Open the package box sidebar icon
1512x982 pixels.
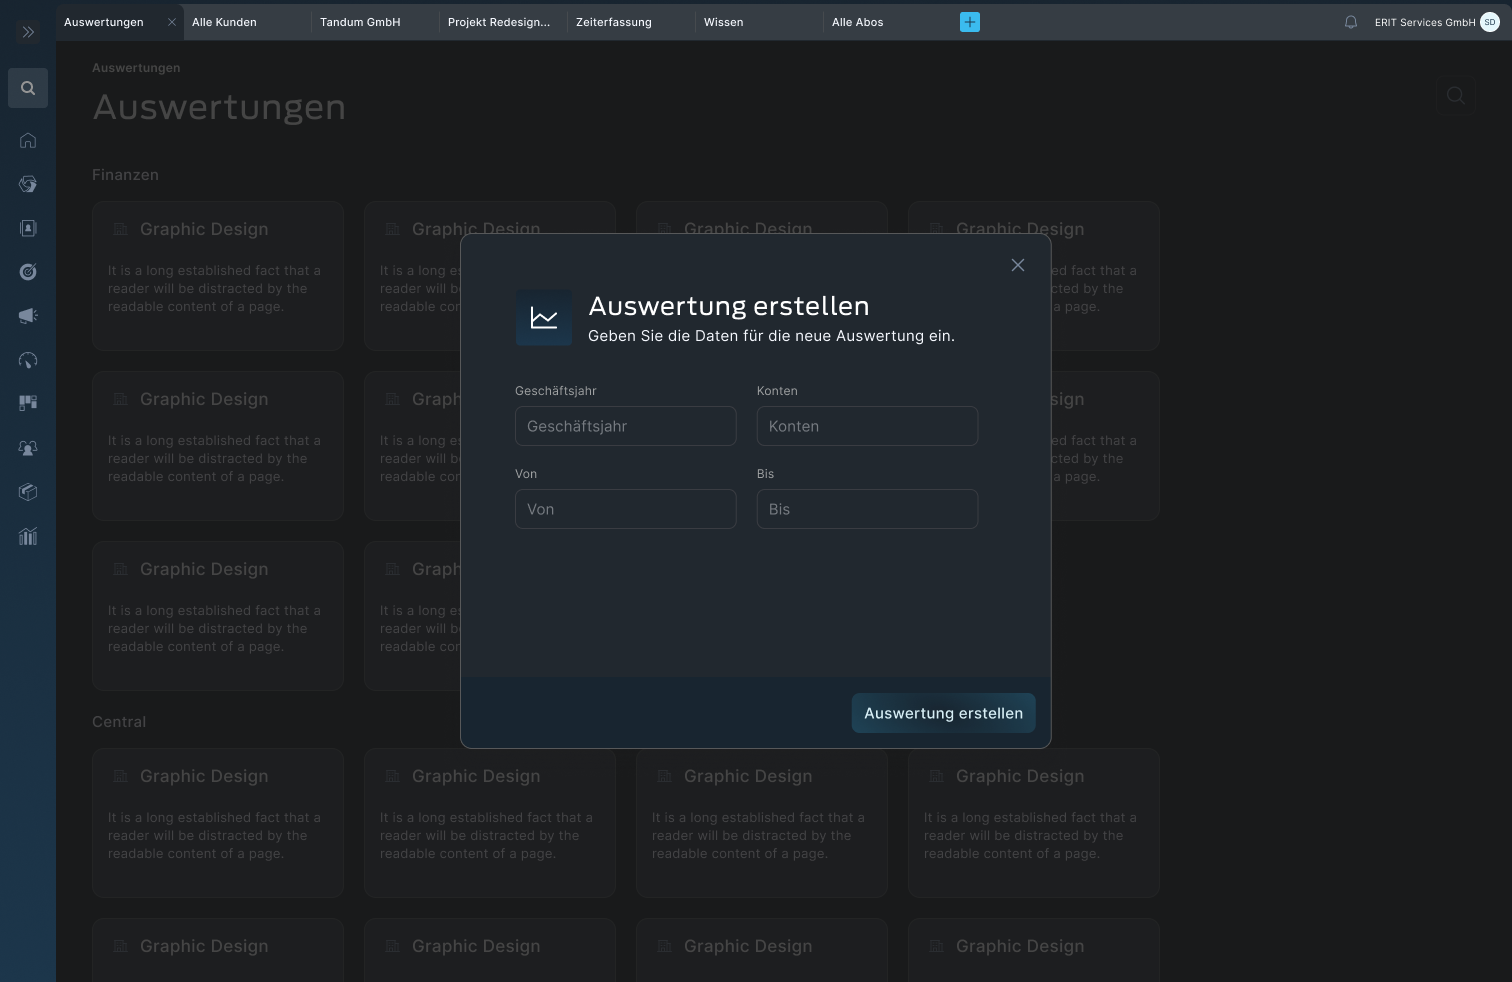coord(28,492)
